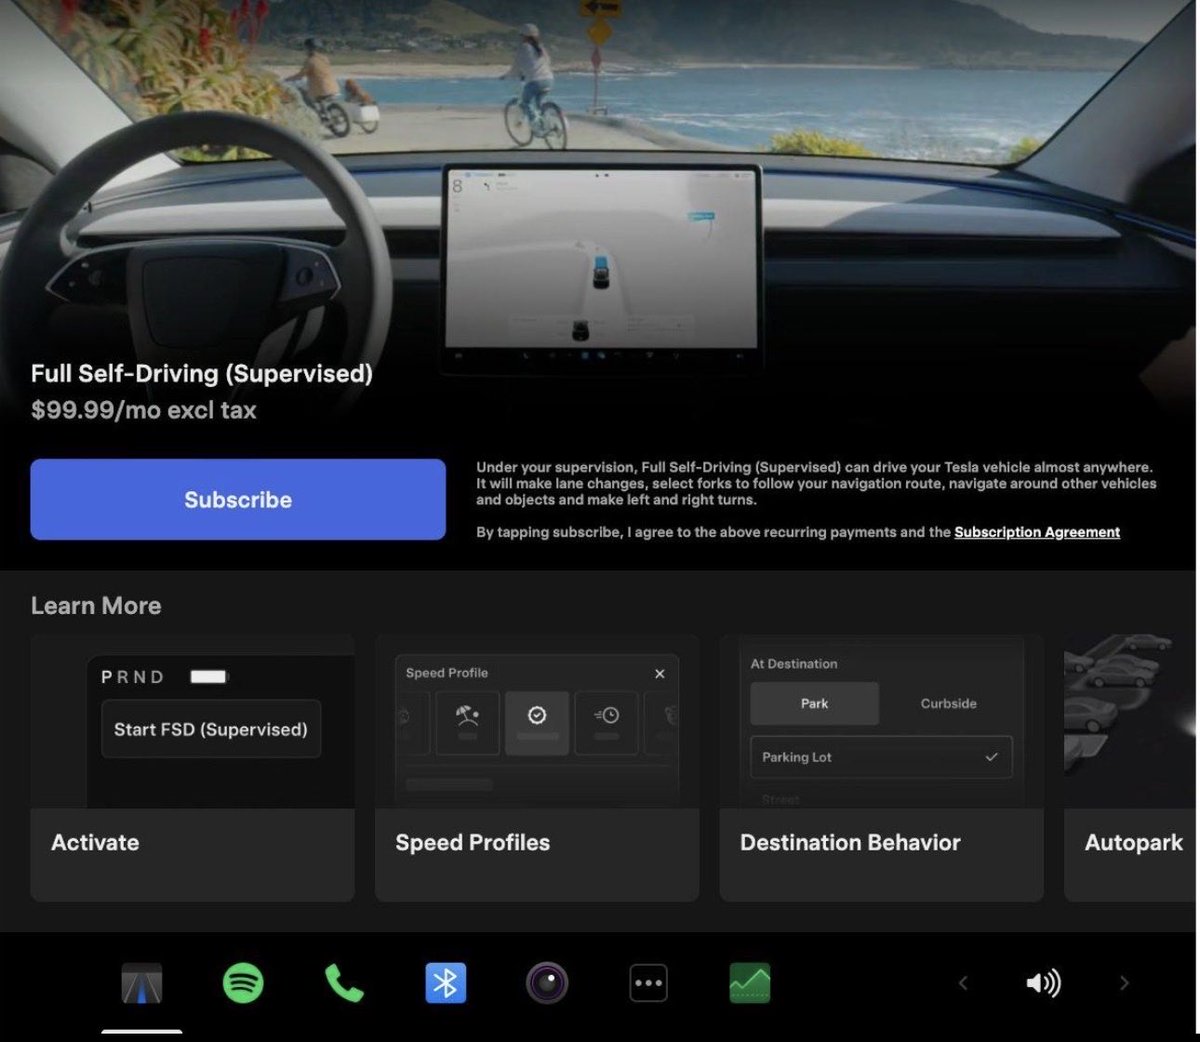Open the Speed Profiles card
The width and height of the screenshot is (1200, 1042).
click(x=537, y=768)
